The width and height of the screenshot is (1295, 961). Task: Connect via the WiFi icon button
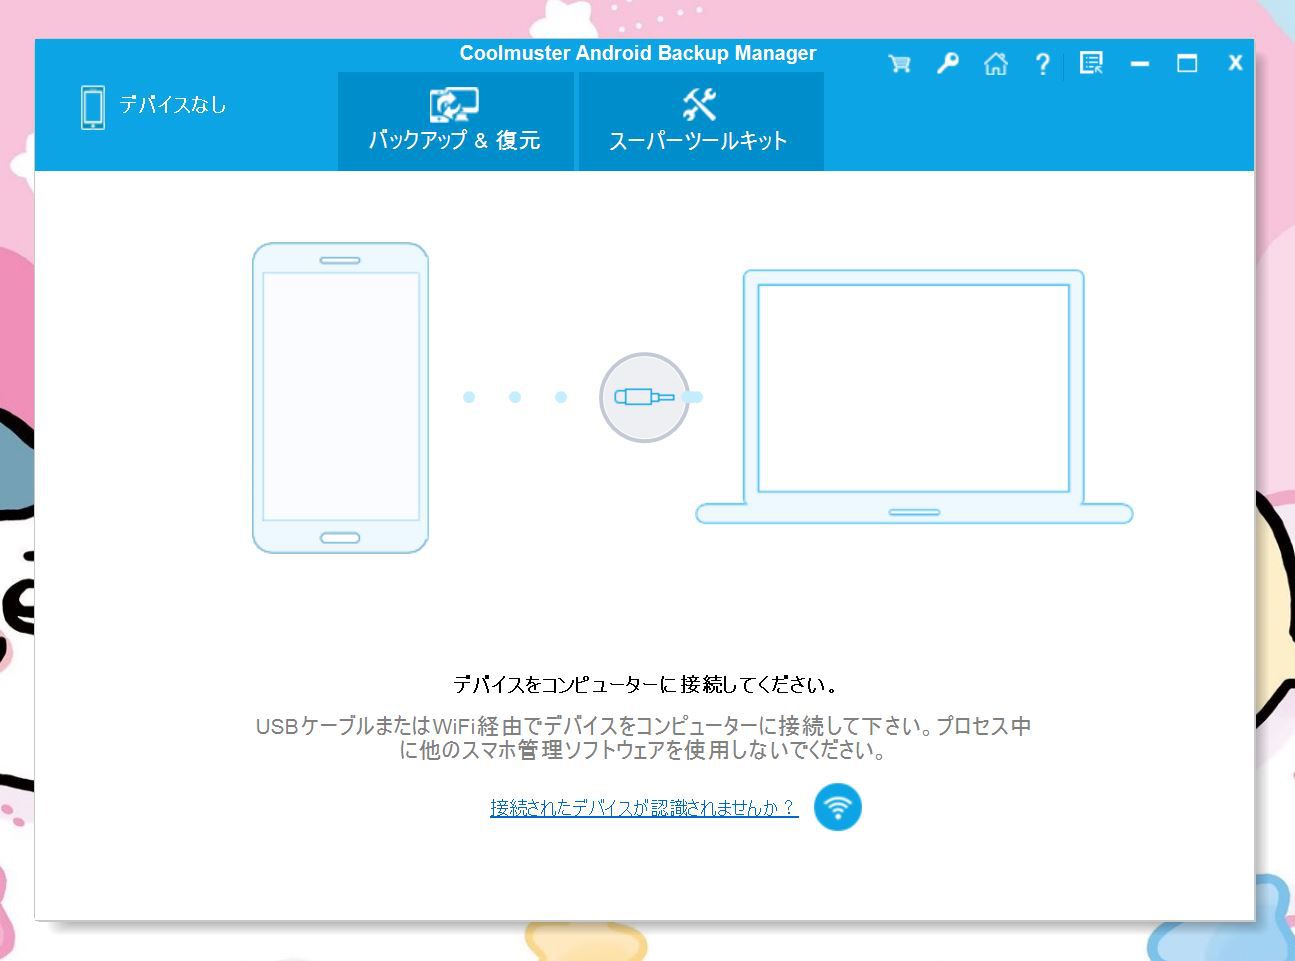pyautogui.click(x=838, y=807)
